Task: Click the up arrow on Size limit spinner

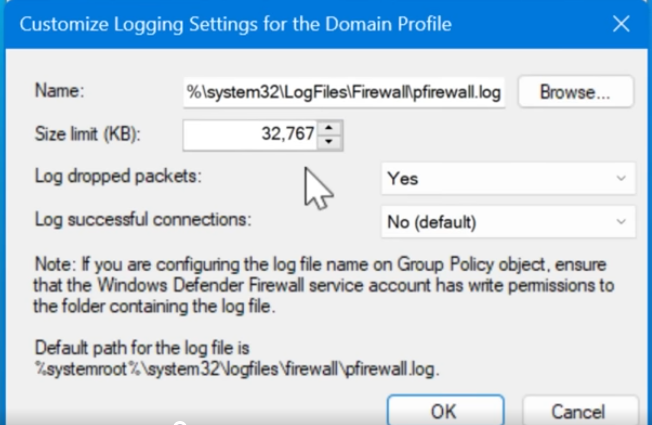Action: 331,127
